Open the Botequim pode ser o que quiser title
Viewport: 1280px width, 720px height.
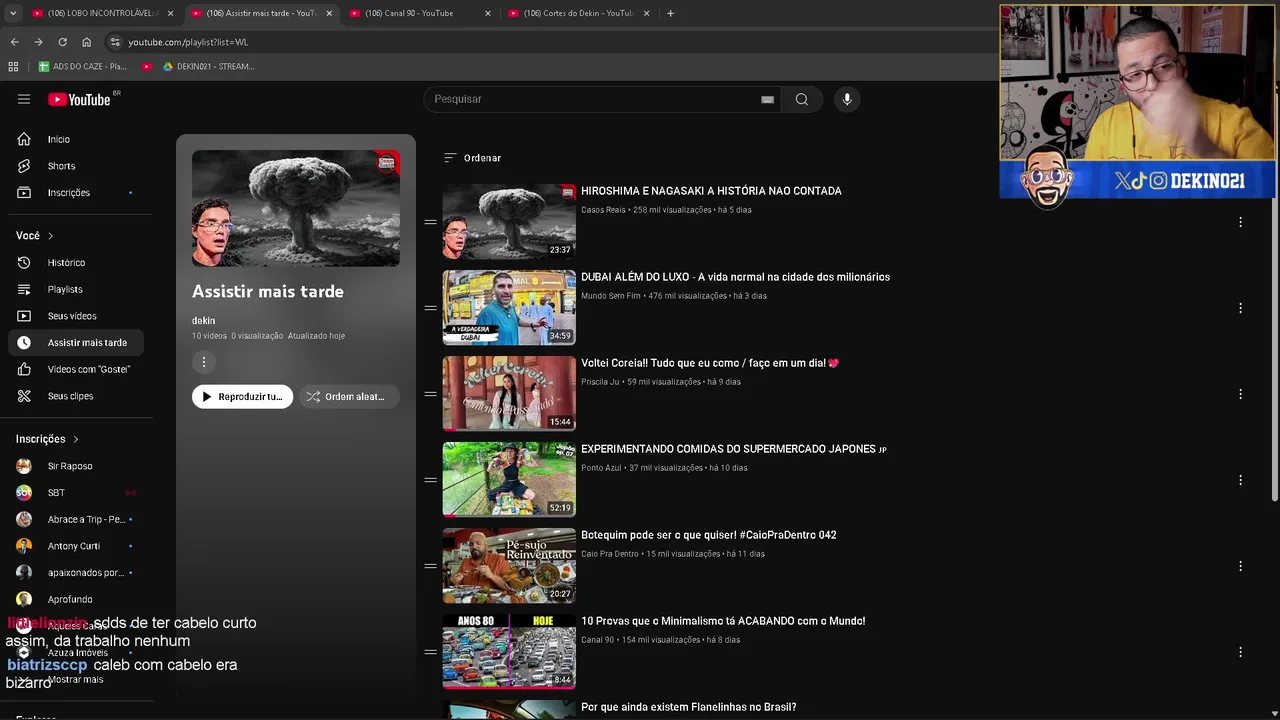tap(709, 535)
